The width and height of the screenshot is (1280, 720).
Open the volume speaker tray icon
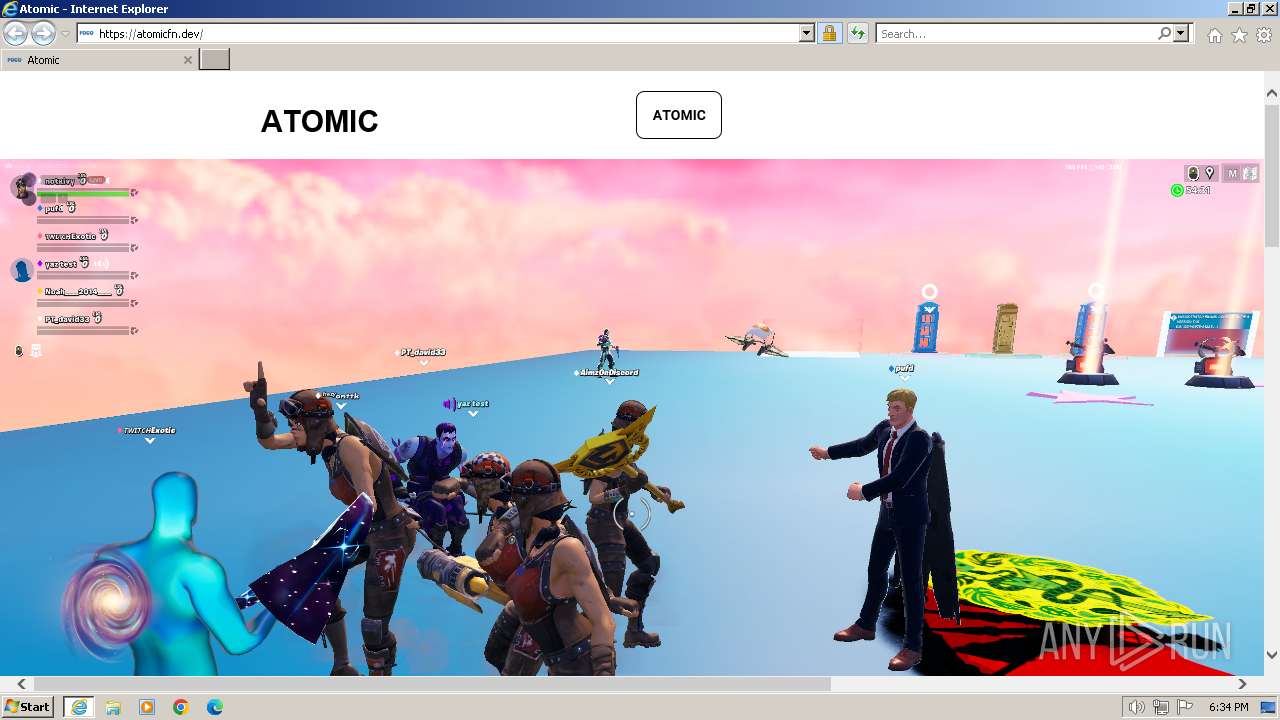[1138, 707]
